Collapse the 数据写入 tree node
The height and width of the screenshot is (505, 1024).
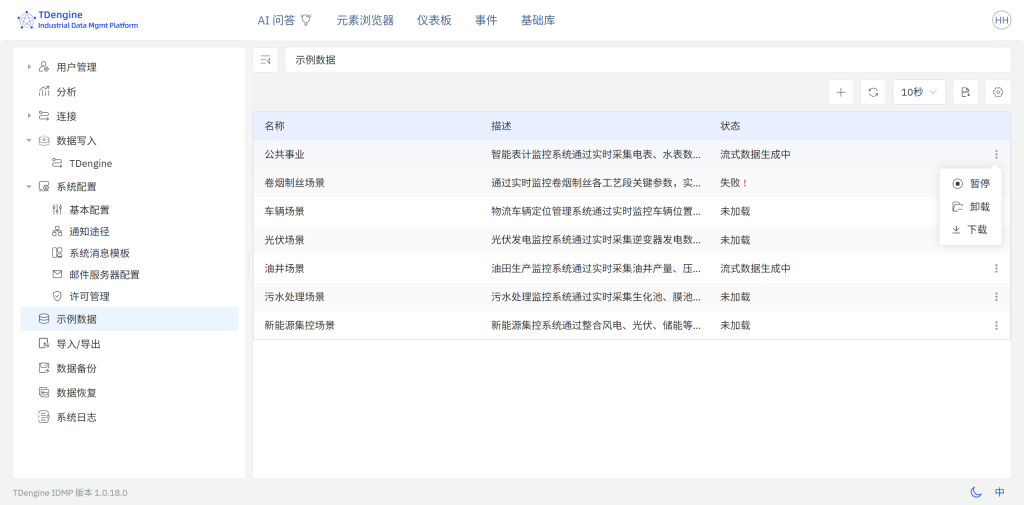[x=29, y=140]
